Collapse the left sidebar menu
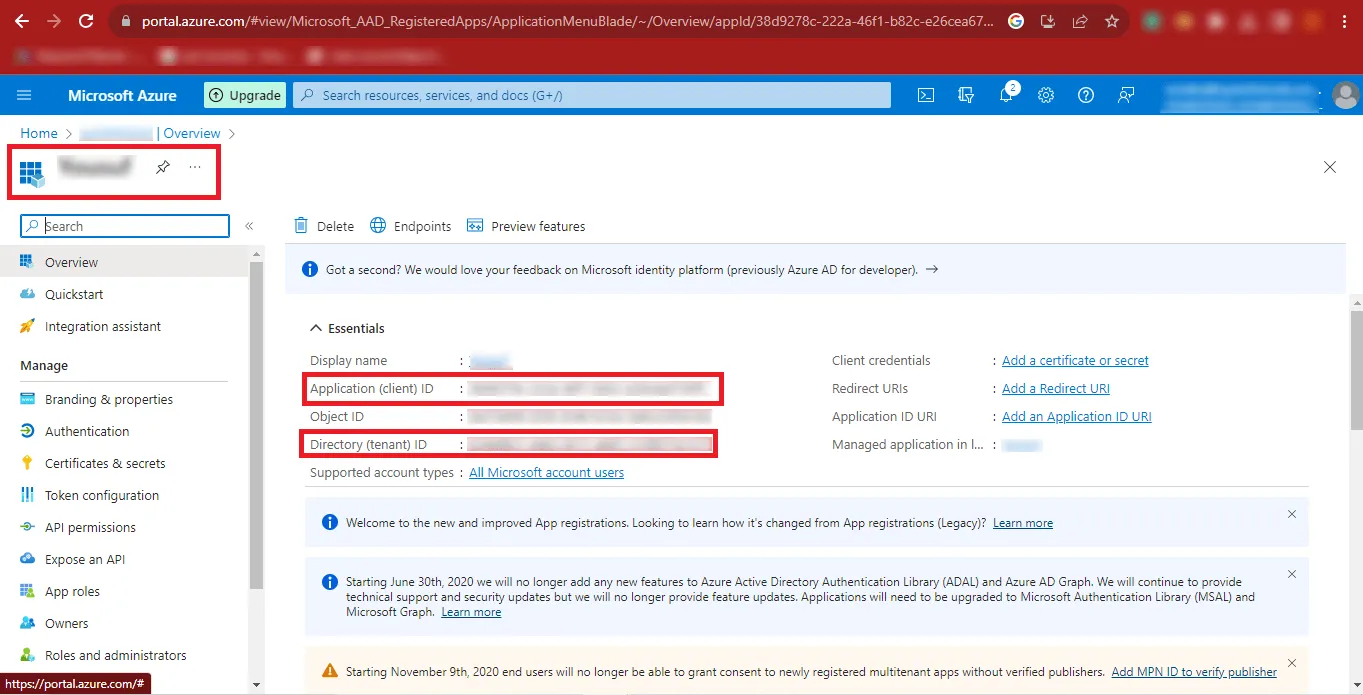 249,226
